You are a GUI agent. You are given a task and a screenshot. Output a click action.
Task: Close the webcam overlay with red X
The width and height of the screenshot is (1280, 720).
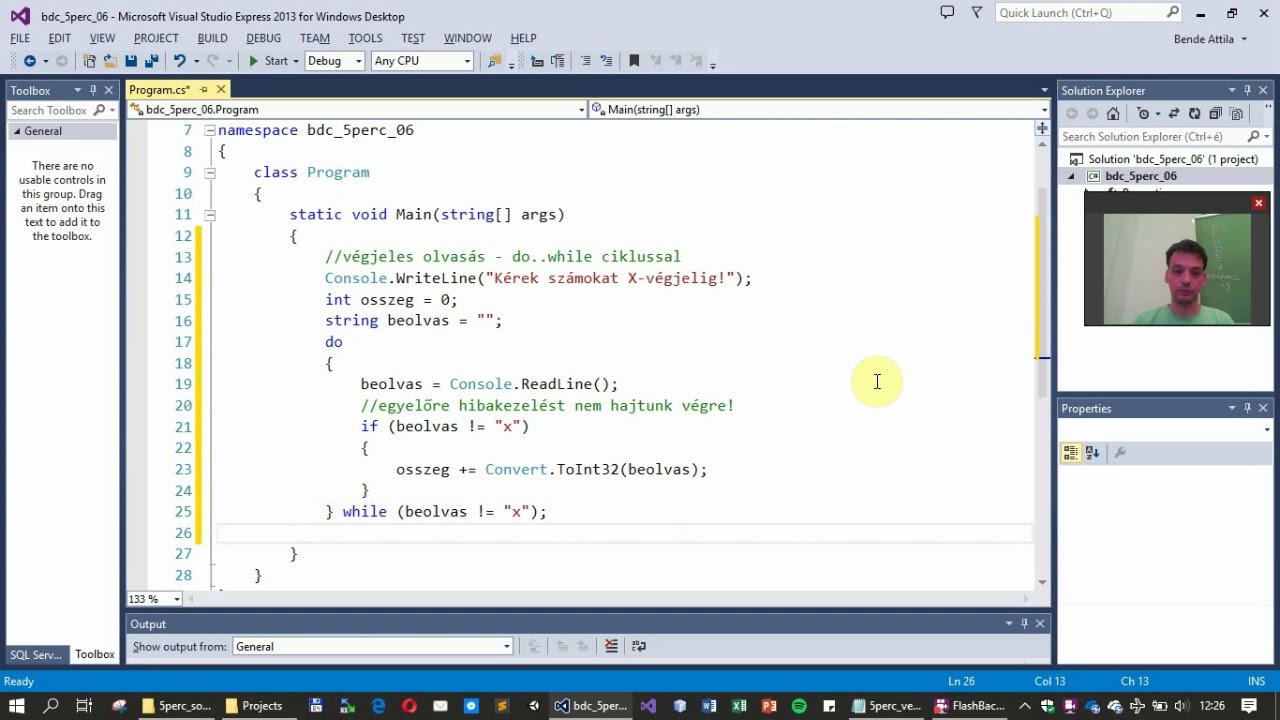click(x=1259, y=204)
